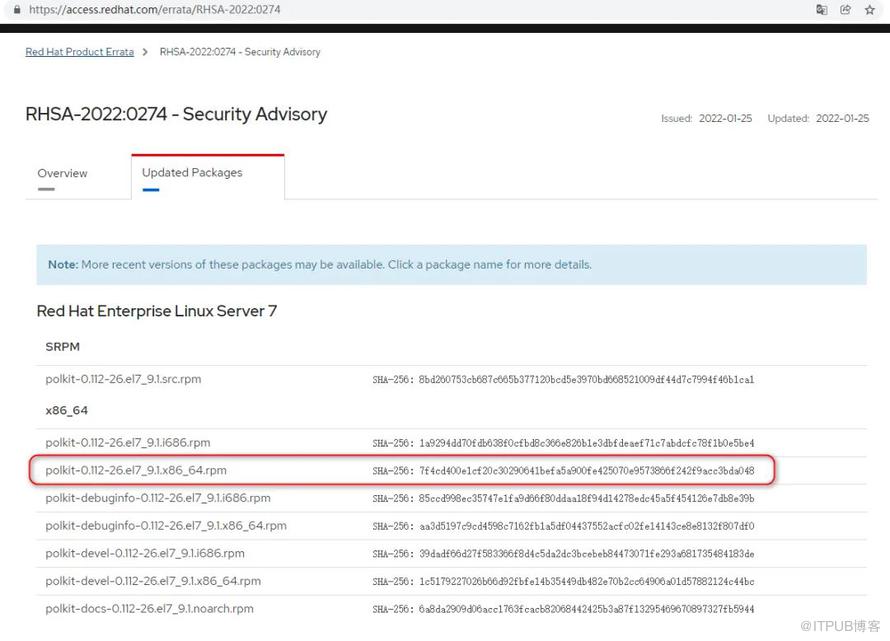Open polkit-0.112-26.el7_9.1.src.rpm package link

click(123, 379)
